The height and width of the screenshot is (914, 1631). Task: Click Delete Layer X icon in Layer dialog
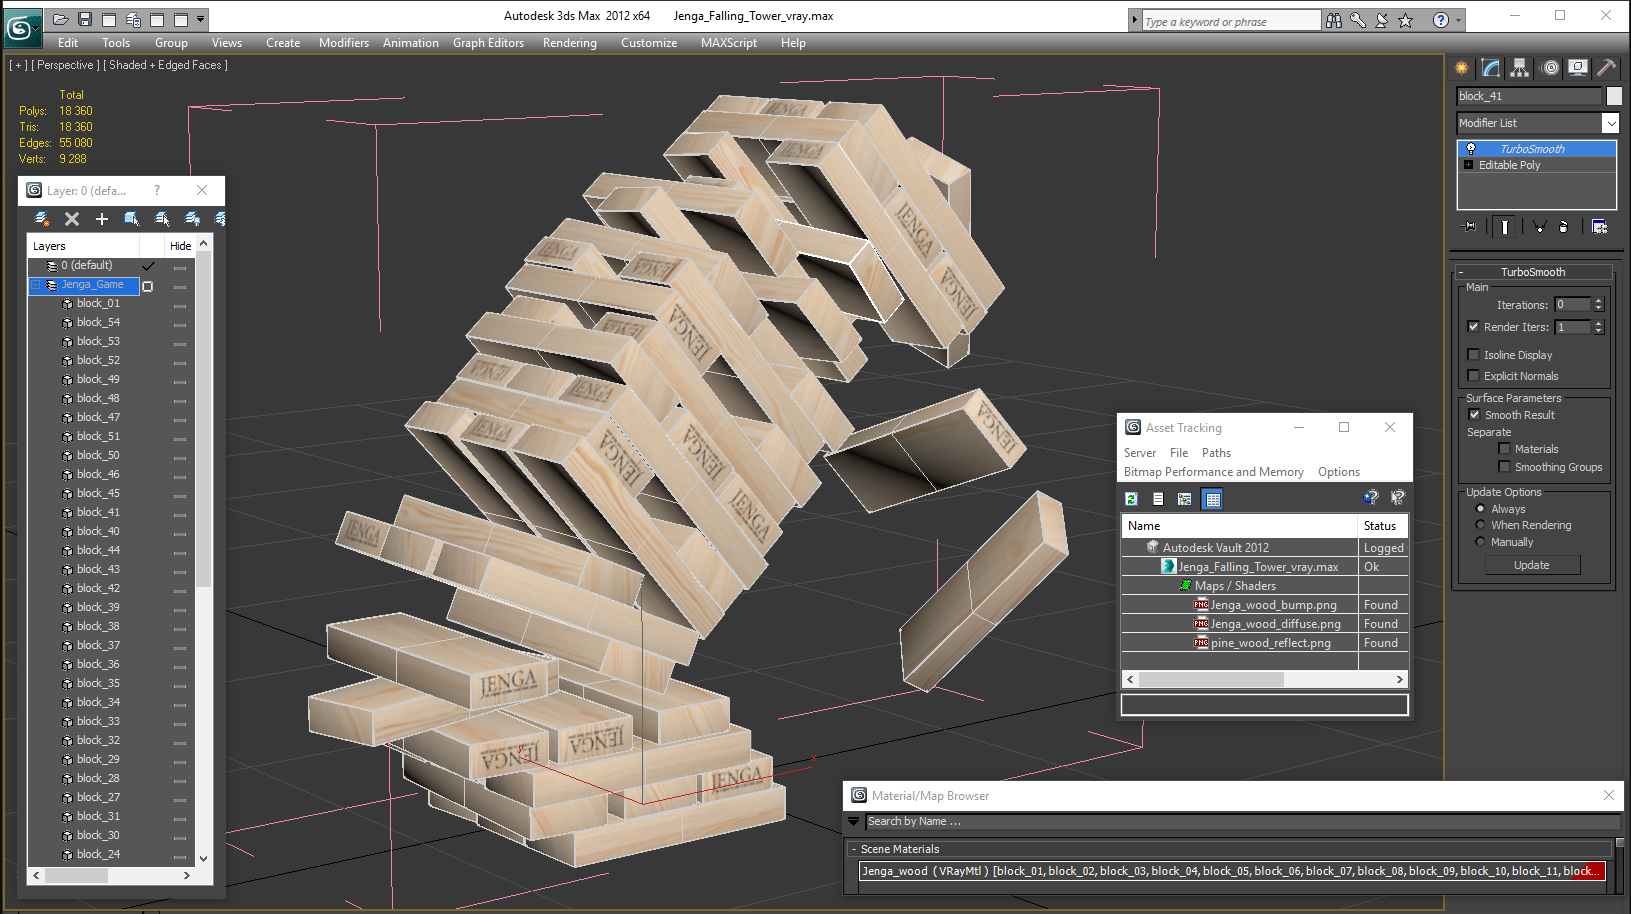point(72,218)
